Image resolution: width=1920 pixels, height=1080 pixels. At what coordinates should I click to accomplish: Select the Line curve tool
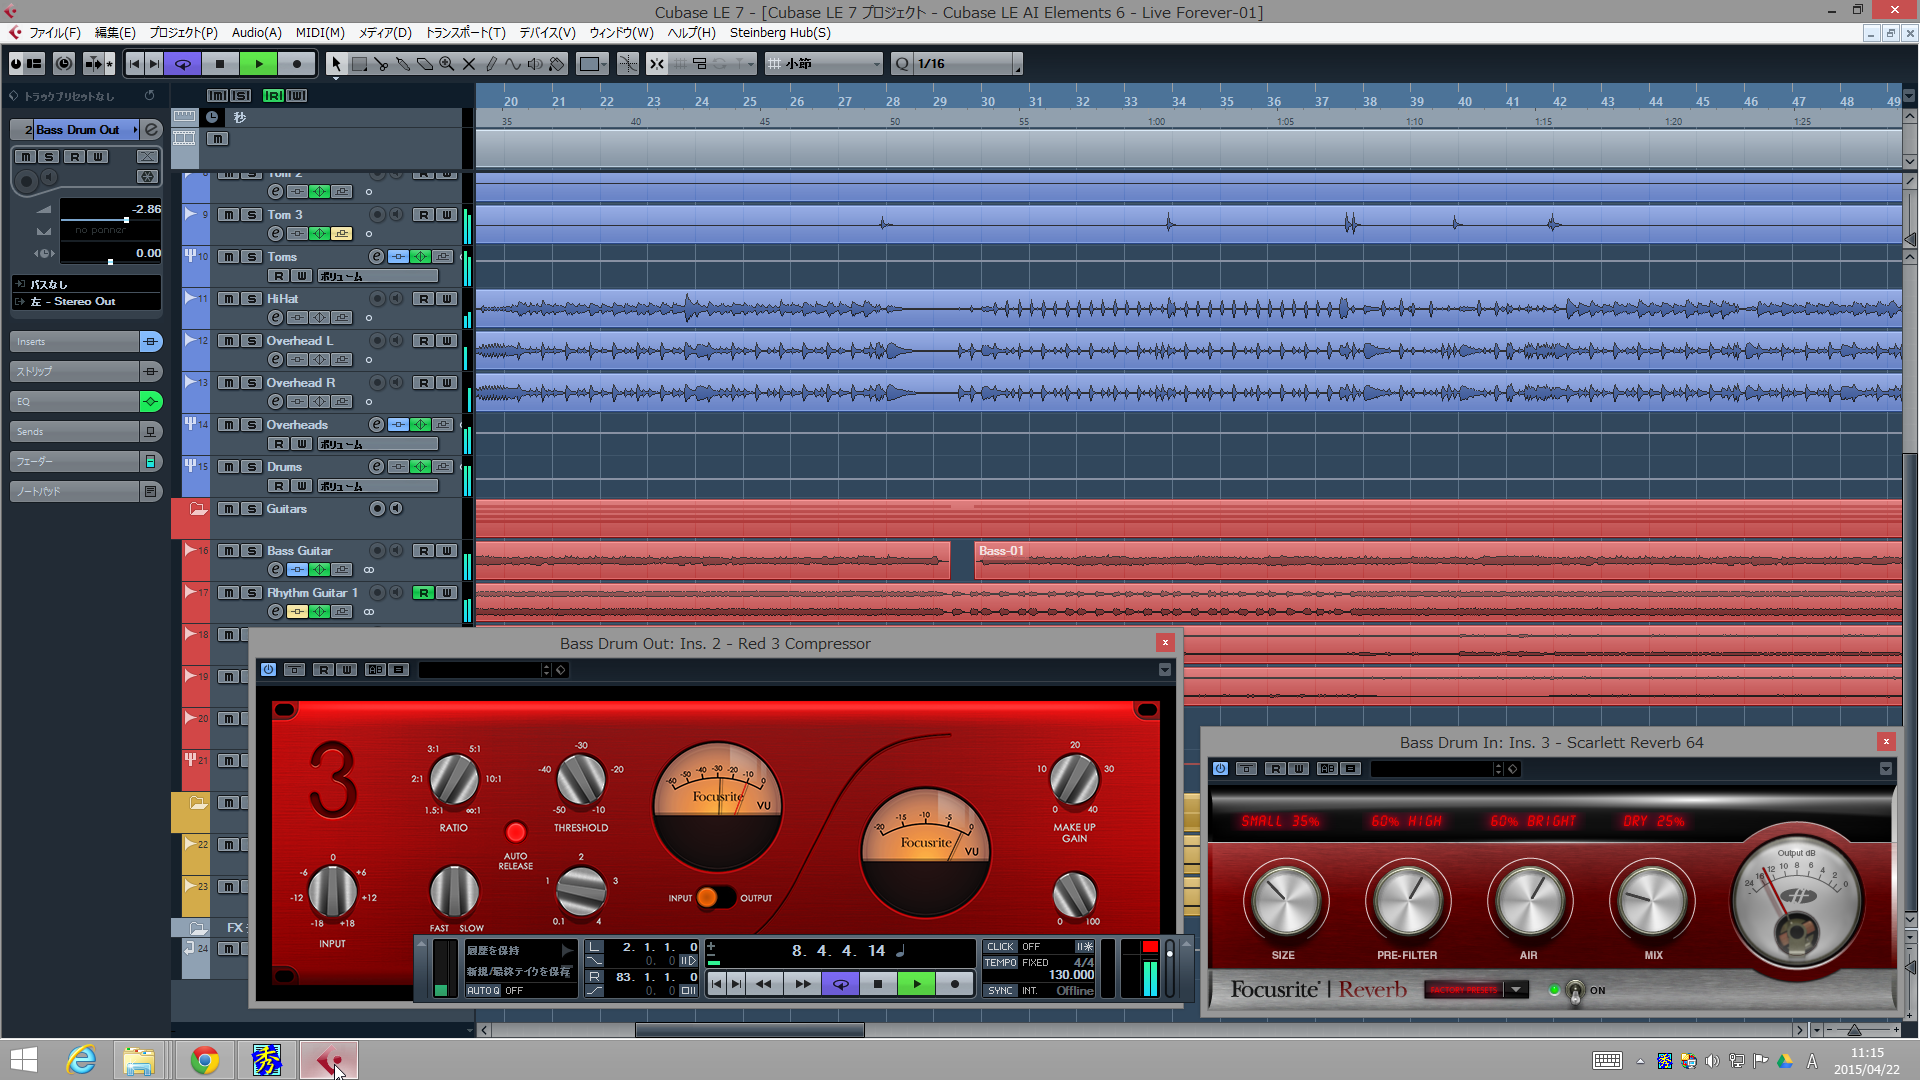click(x=513, y=64)
